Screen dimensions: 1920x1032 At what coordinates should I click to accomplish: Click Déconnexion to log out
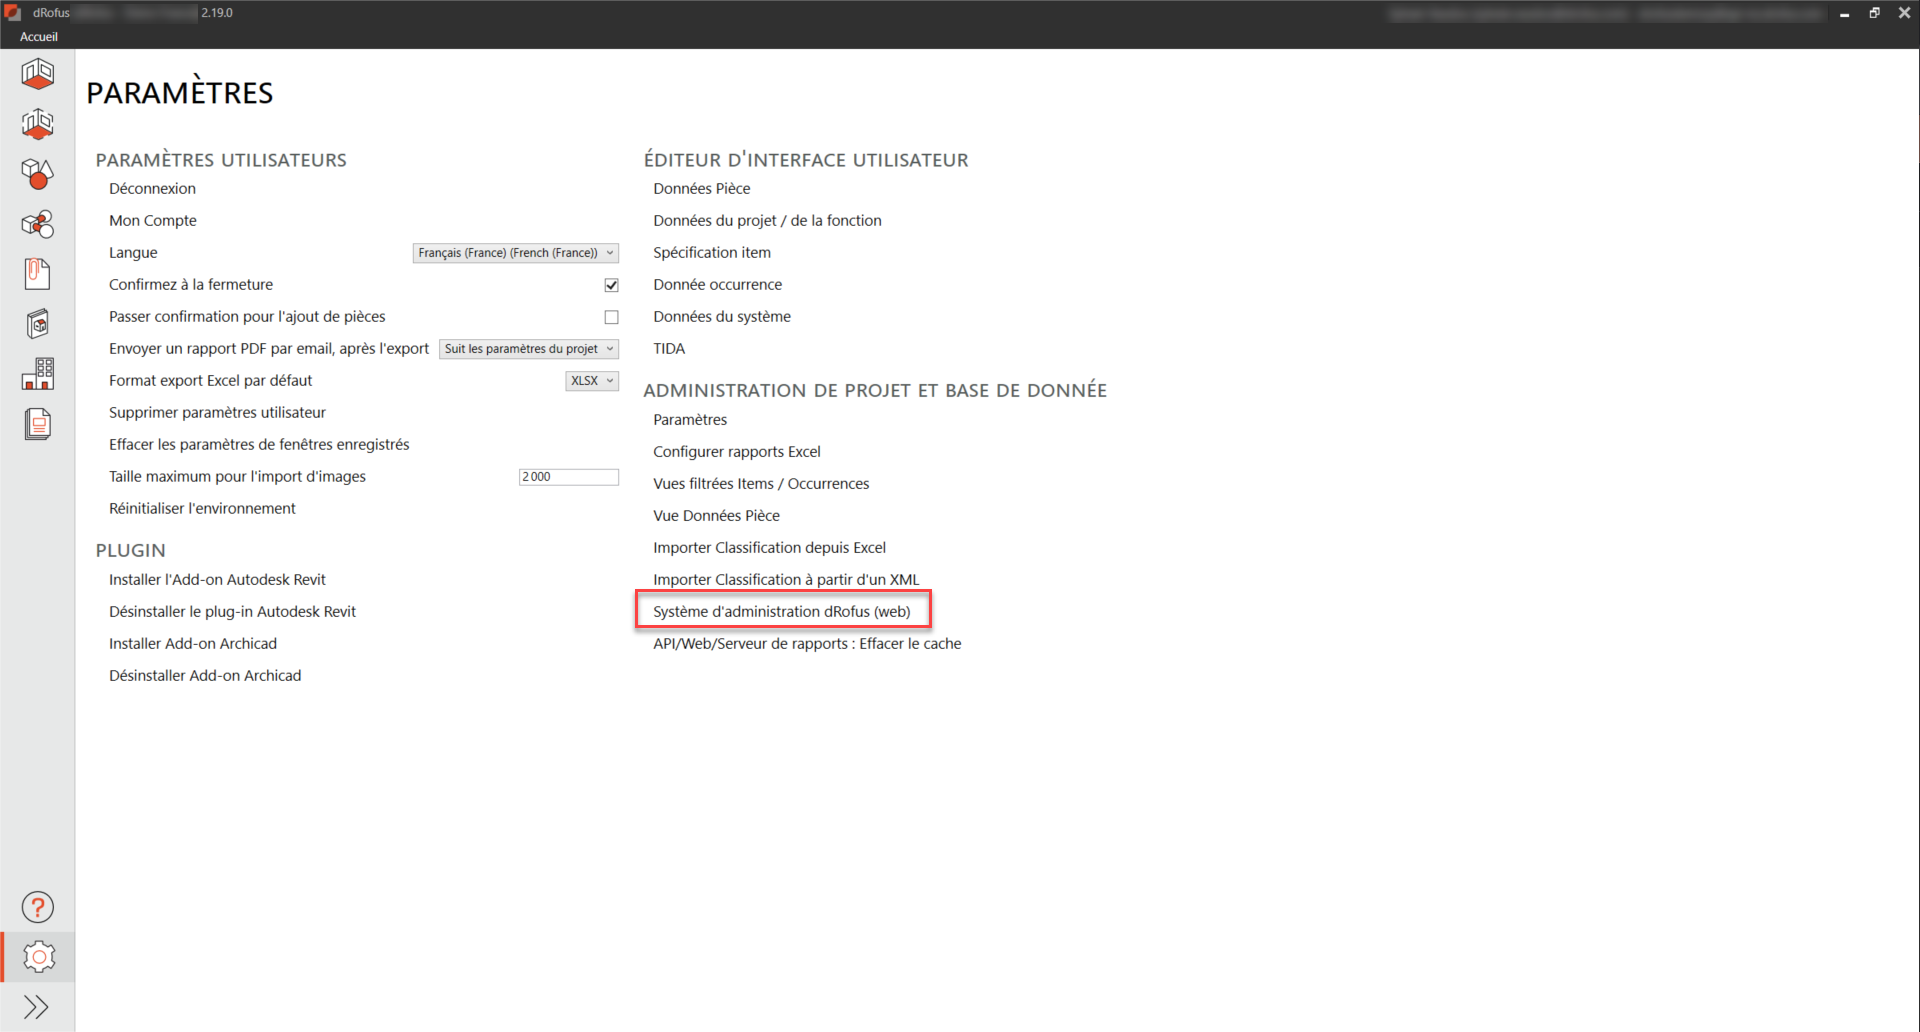(x=152, y=188)
